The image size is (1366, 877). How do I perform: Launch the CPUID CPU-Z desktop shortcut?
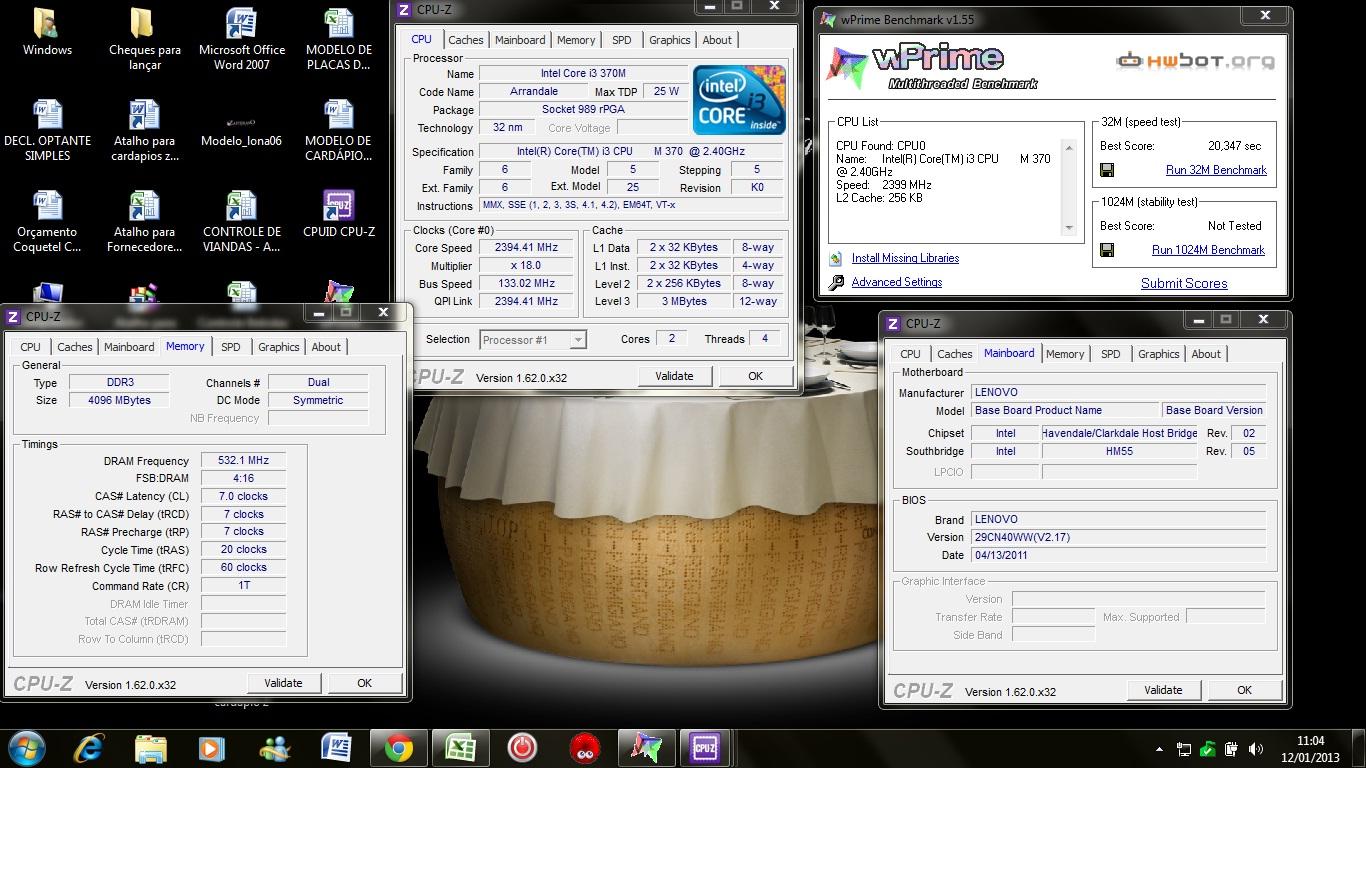[338, 214]
